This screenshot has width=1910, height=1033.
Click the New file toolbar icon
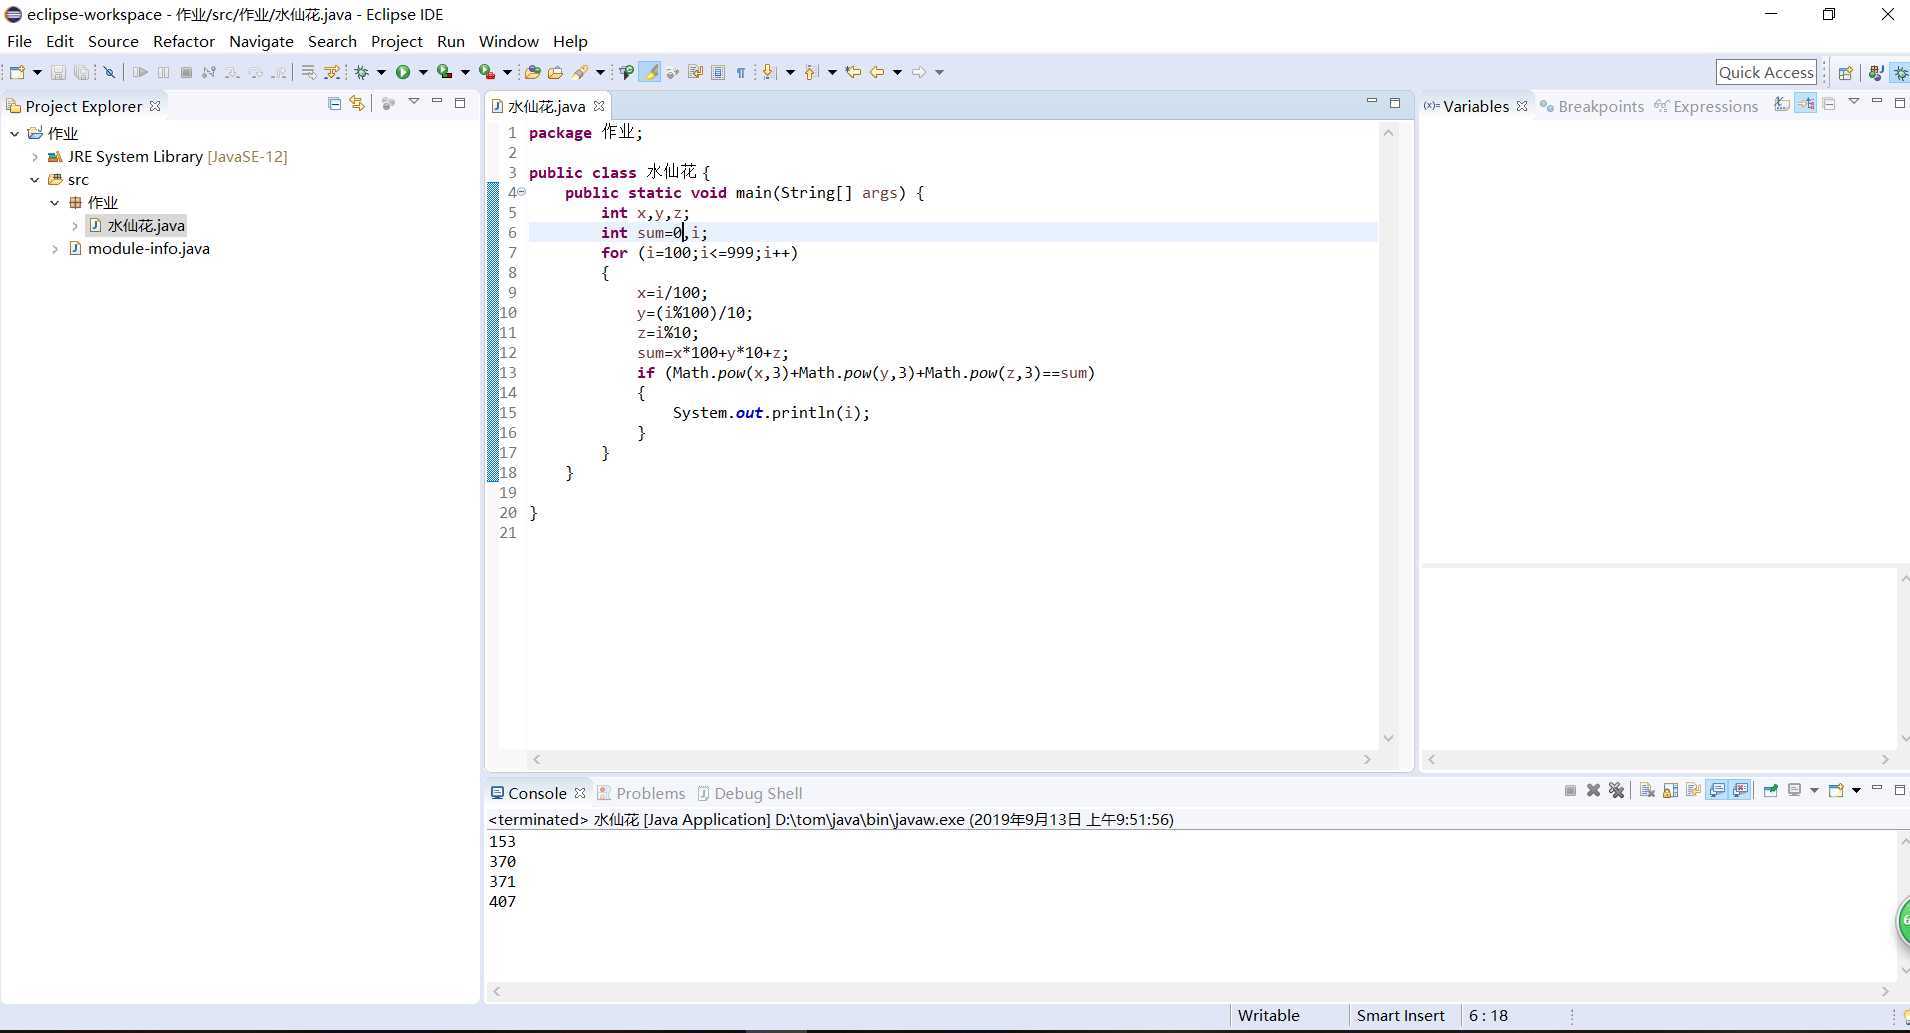[x=17, y=72]
